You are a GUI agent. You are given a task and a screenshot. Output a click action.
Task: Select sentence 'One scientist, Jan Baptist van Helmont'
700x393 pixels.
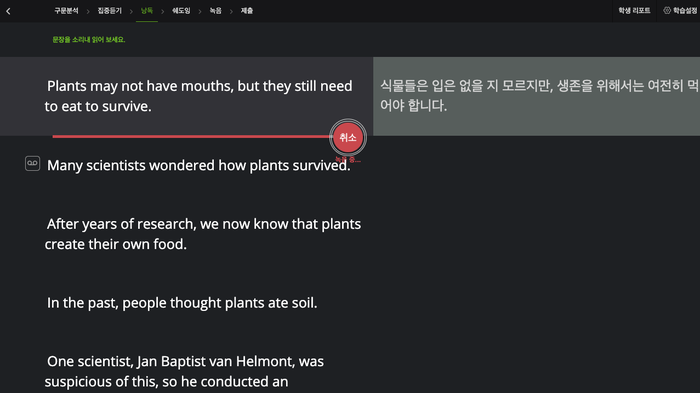point(184,371)
